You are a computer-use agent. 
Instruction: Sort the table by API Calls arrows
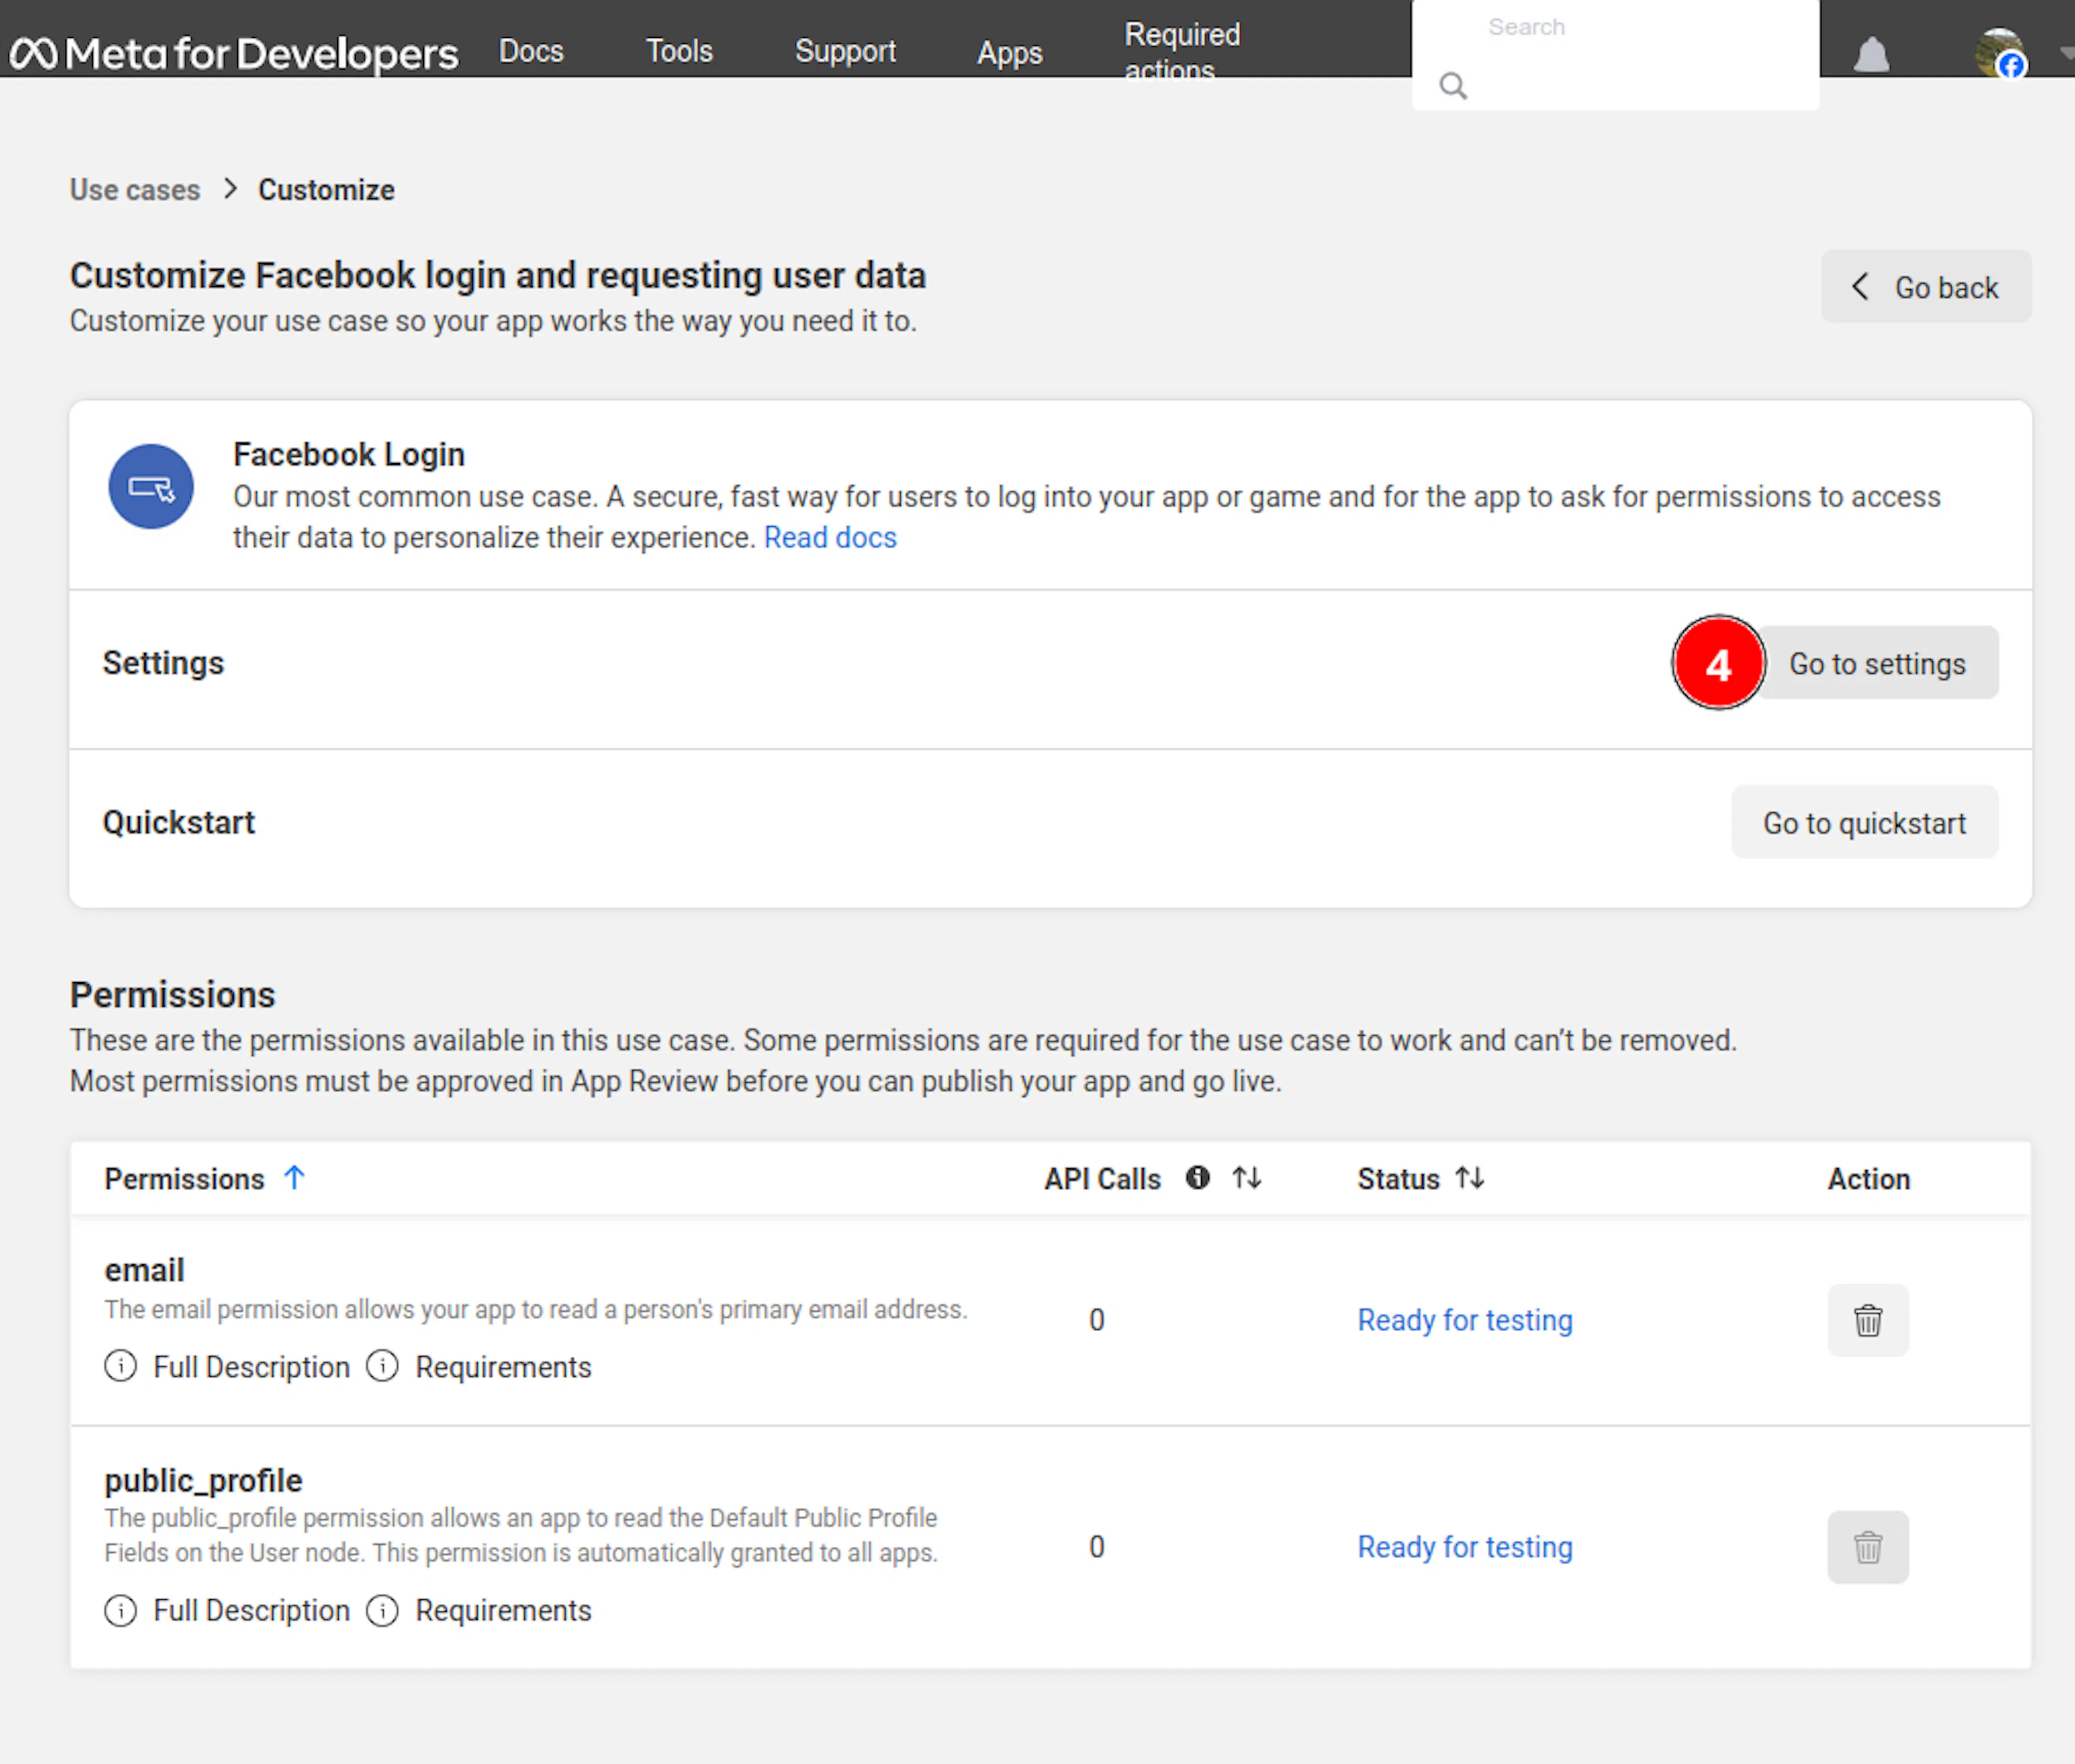pos(1247,1178)
